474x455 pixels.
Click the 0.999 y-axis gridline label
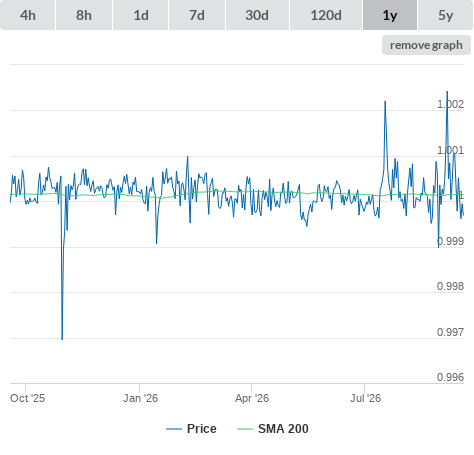[450, 241]
